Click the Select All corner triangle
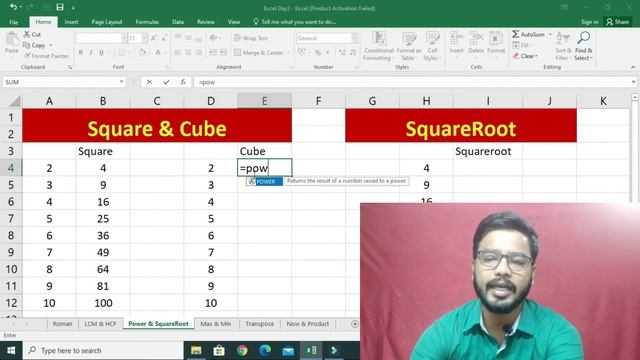 click(14, 101)
